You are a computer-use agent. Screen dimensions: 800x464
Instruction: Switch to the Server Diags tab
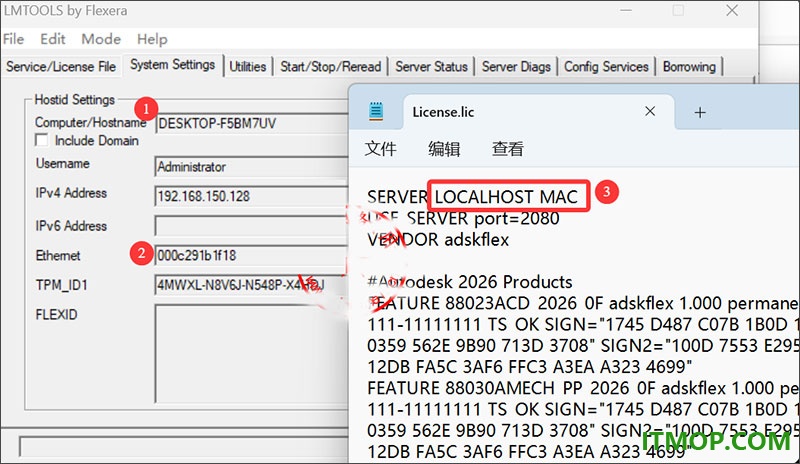[516, 66]
